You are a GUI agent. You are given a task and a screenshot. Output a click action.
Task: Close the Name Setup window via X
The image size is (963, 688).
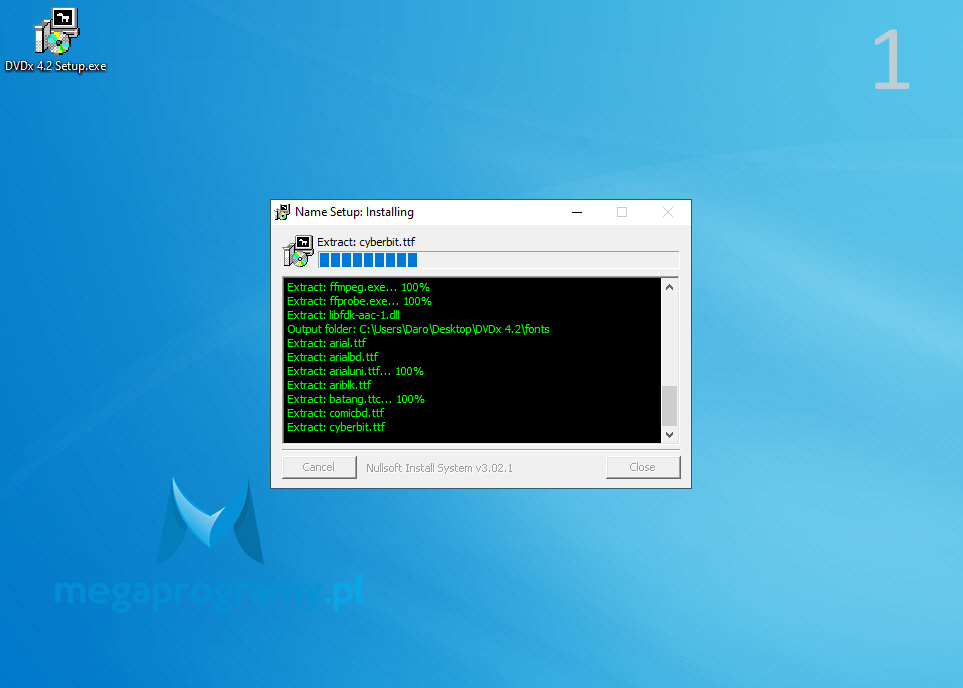pyautogui.click(x=668, y=212)
